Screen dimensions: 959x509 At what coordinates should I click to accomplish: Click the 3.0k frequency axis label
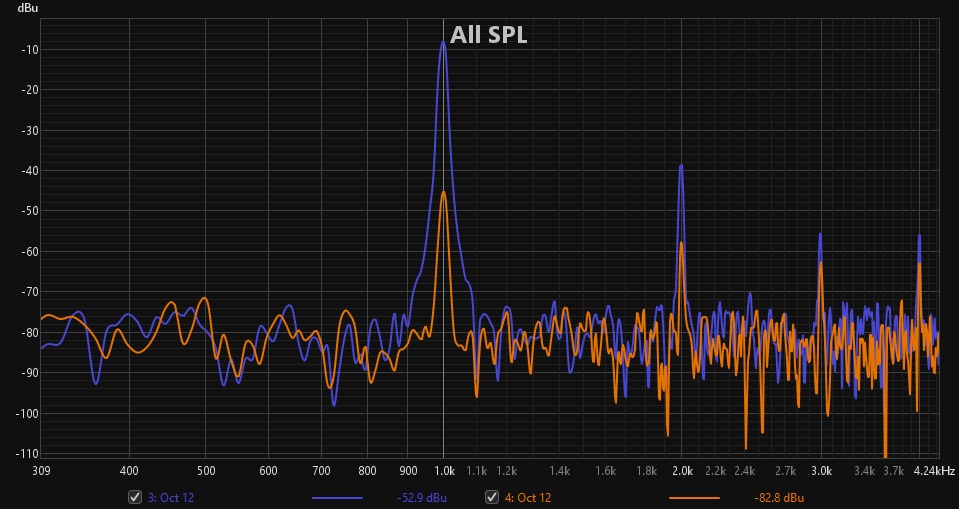pyautogui.click(x=821, y=471)
